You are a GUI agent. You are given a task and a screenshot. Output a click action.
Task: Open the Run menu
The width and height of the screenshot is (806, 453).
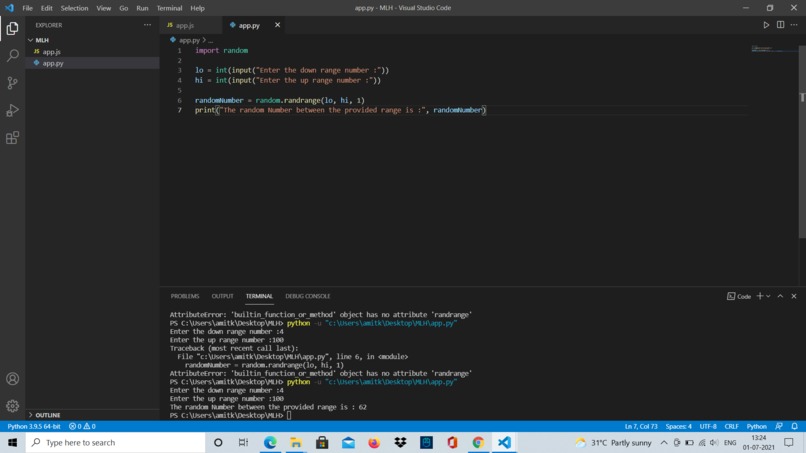click(142, 8)
